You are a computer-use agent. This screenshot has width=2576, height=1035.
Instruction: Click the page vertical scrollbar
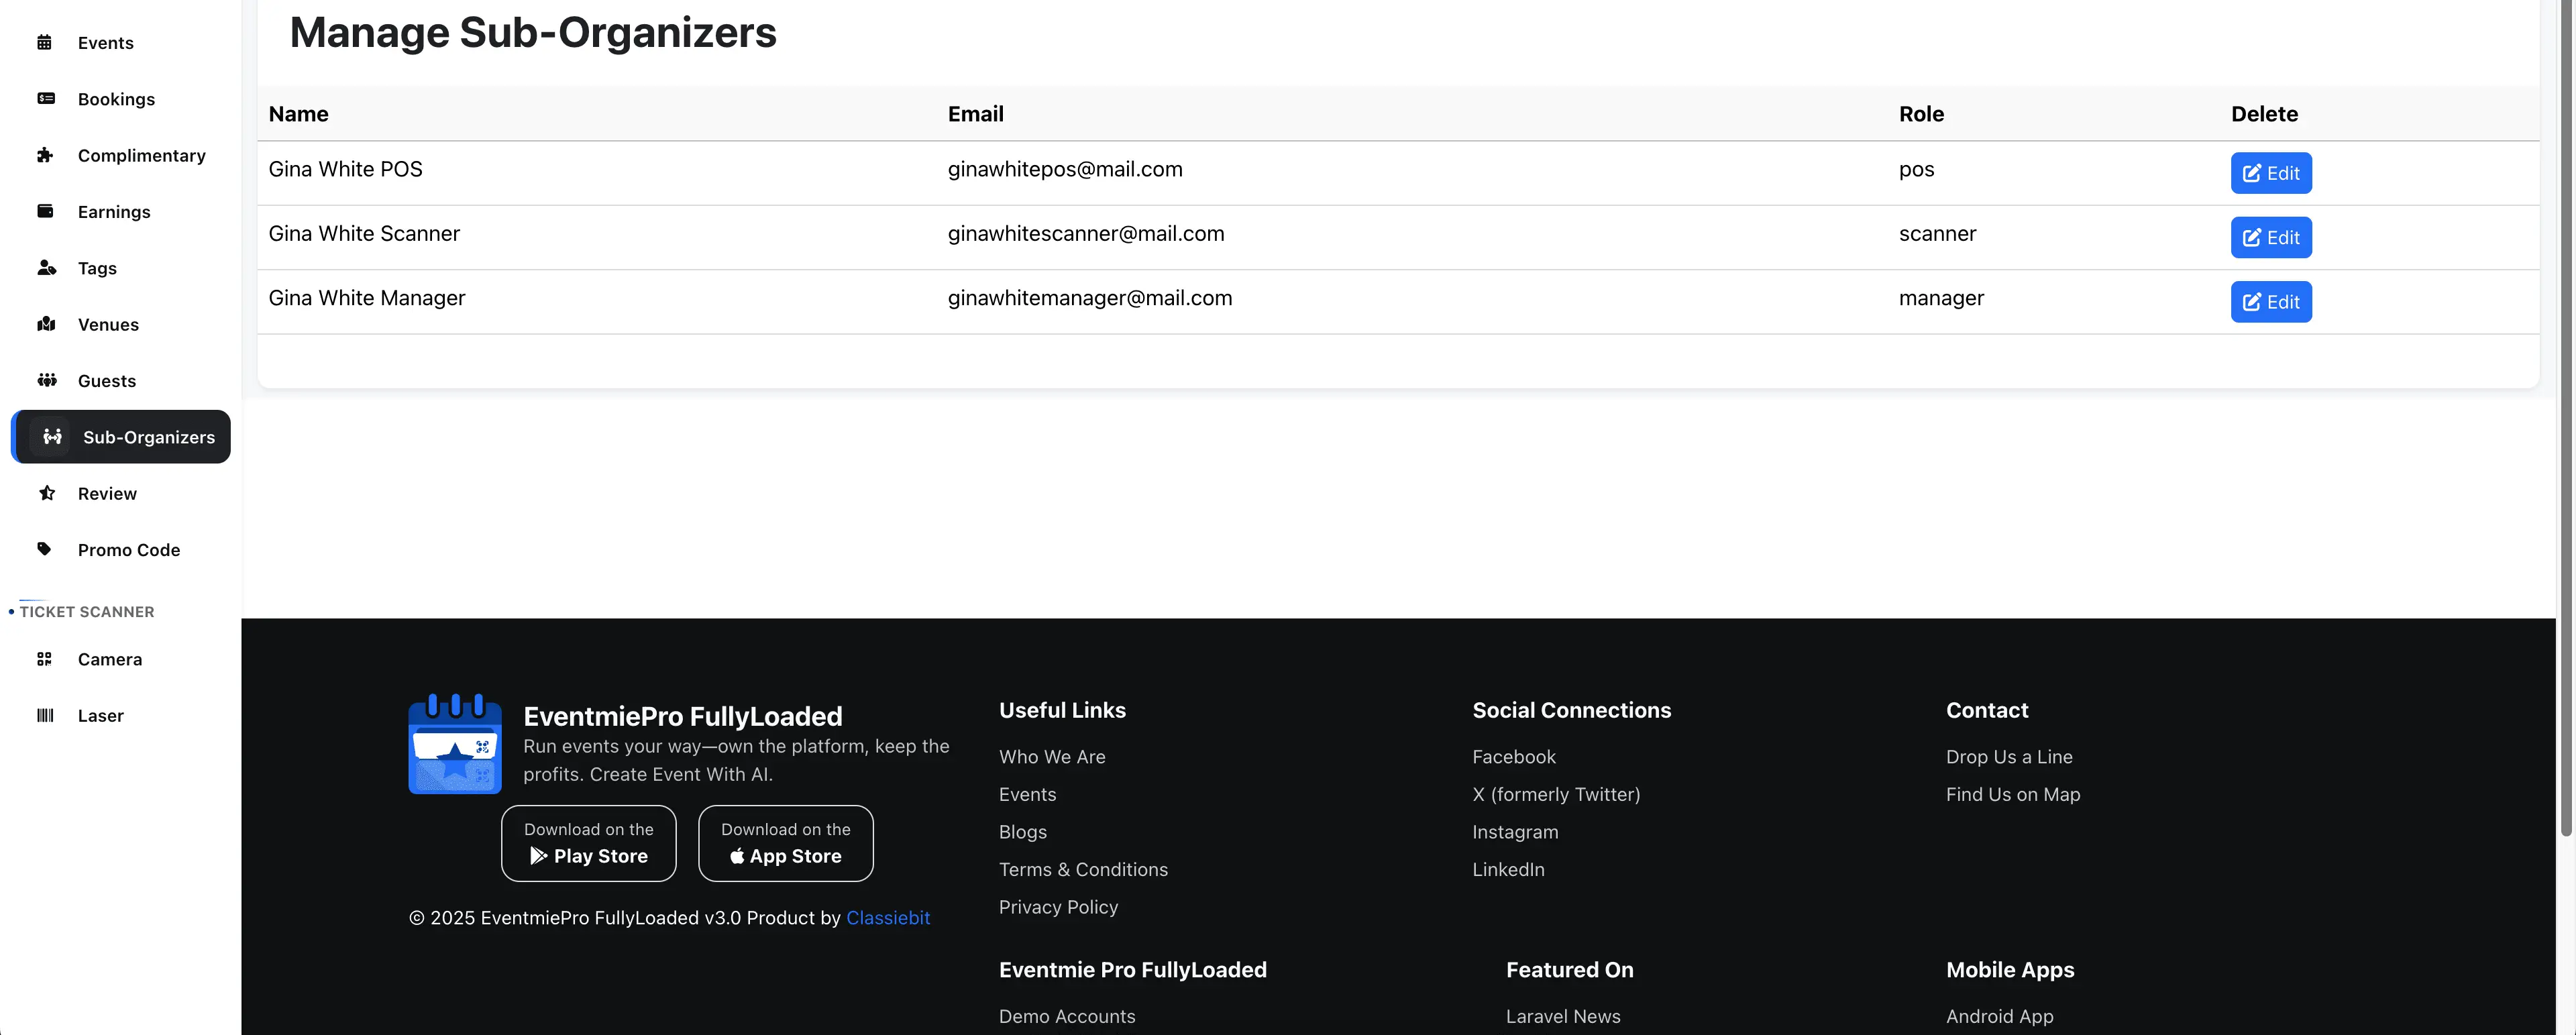2565,420
